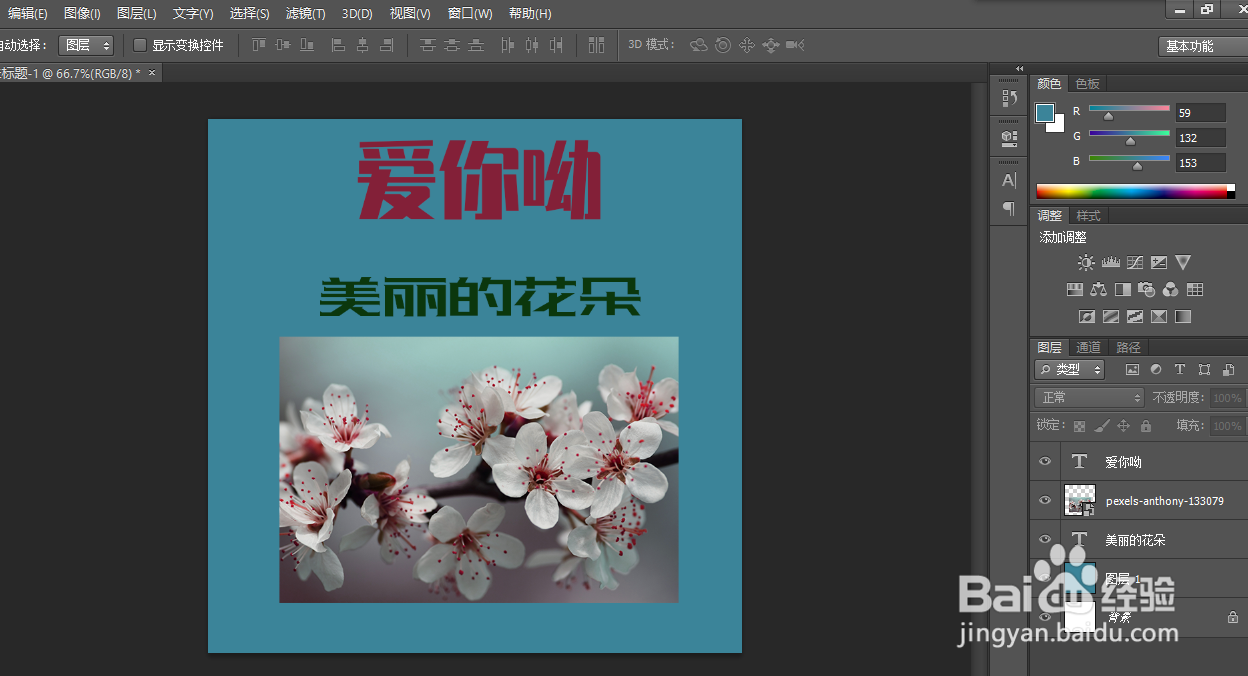
Task: Switch to the 色板 tab
Action: 1087,84
